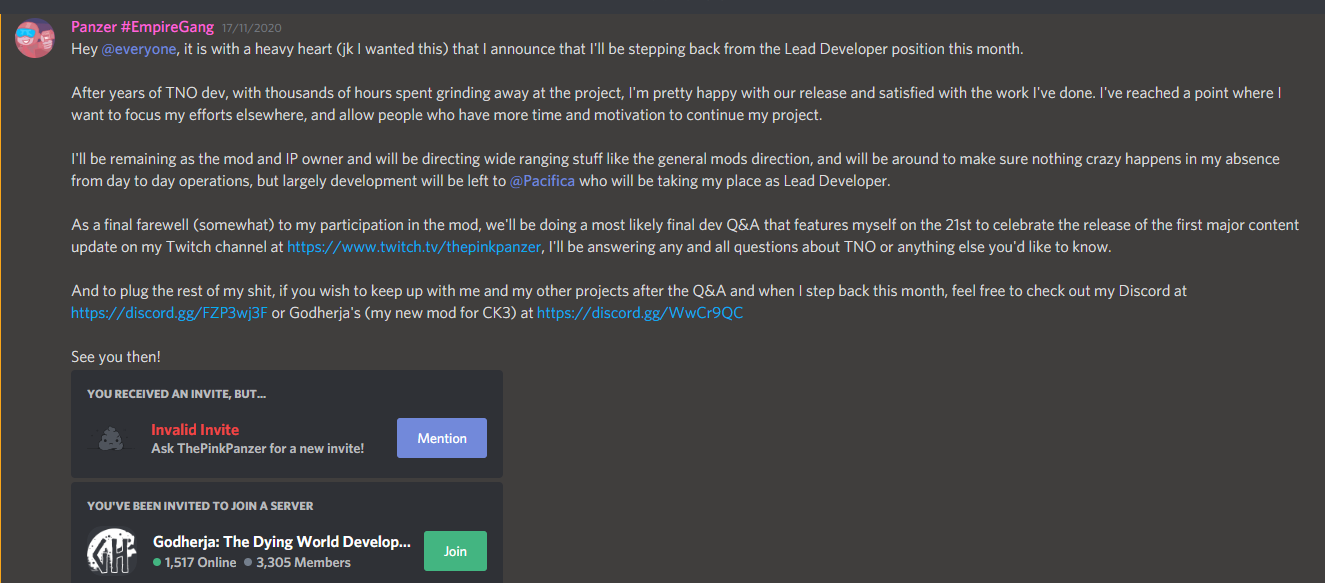This screenshot has height=583, width=1325.
Task: Click the @everyone mention
Action: (138, 49)
